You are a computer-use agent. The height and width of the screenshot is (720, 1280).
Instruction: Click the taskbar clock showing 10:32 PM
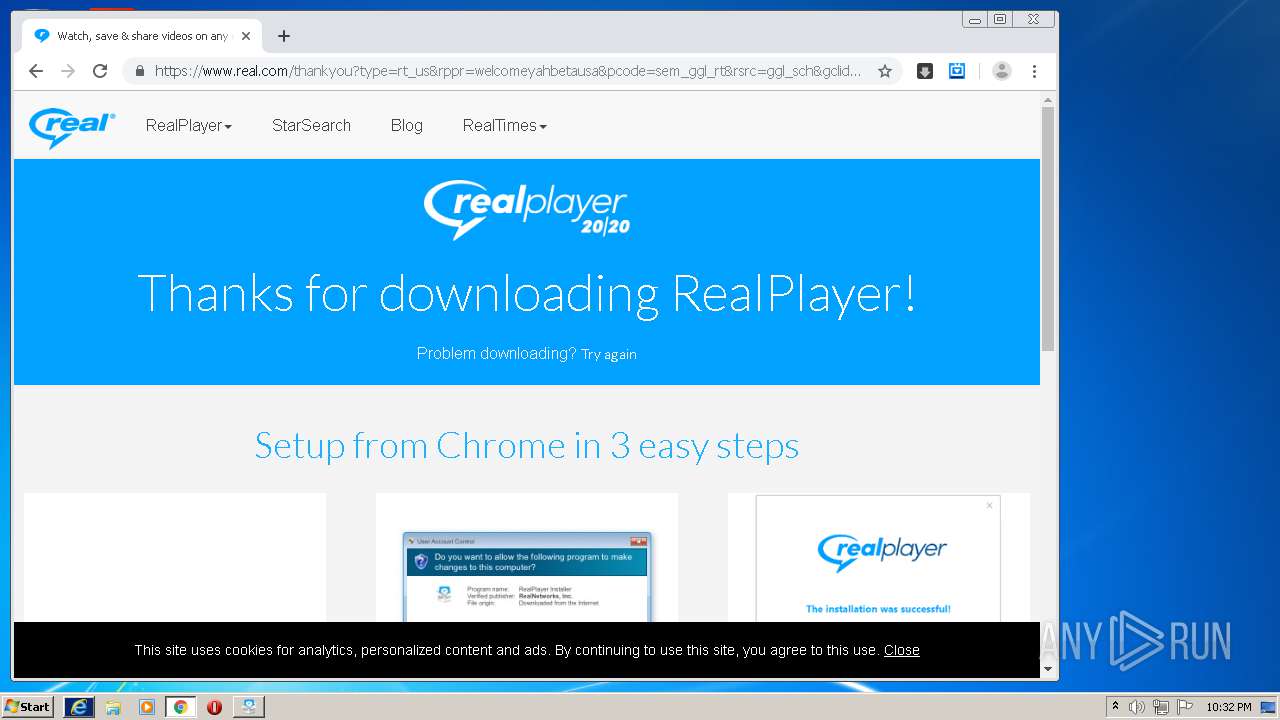pos(1228,707)
